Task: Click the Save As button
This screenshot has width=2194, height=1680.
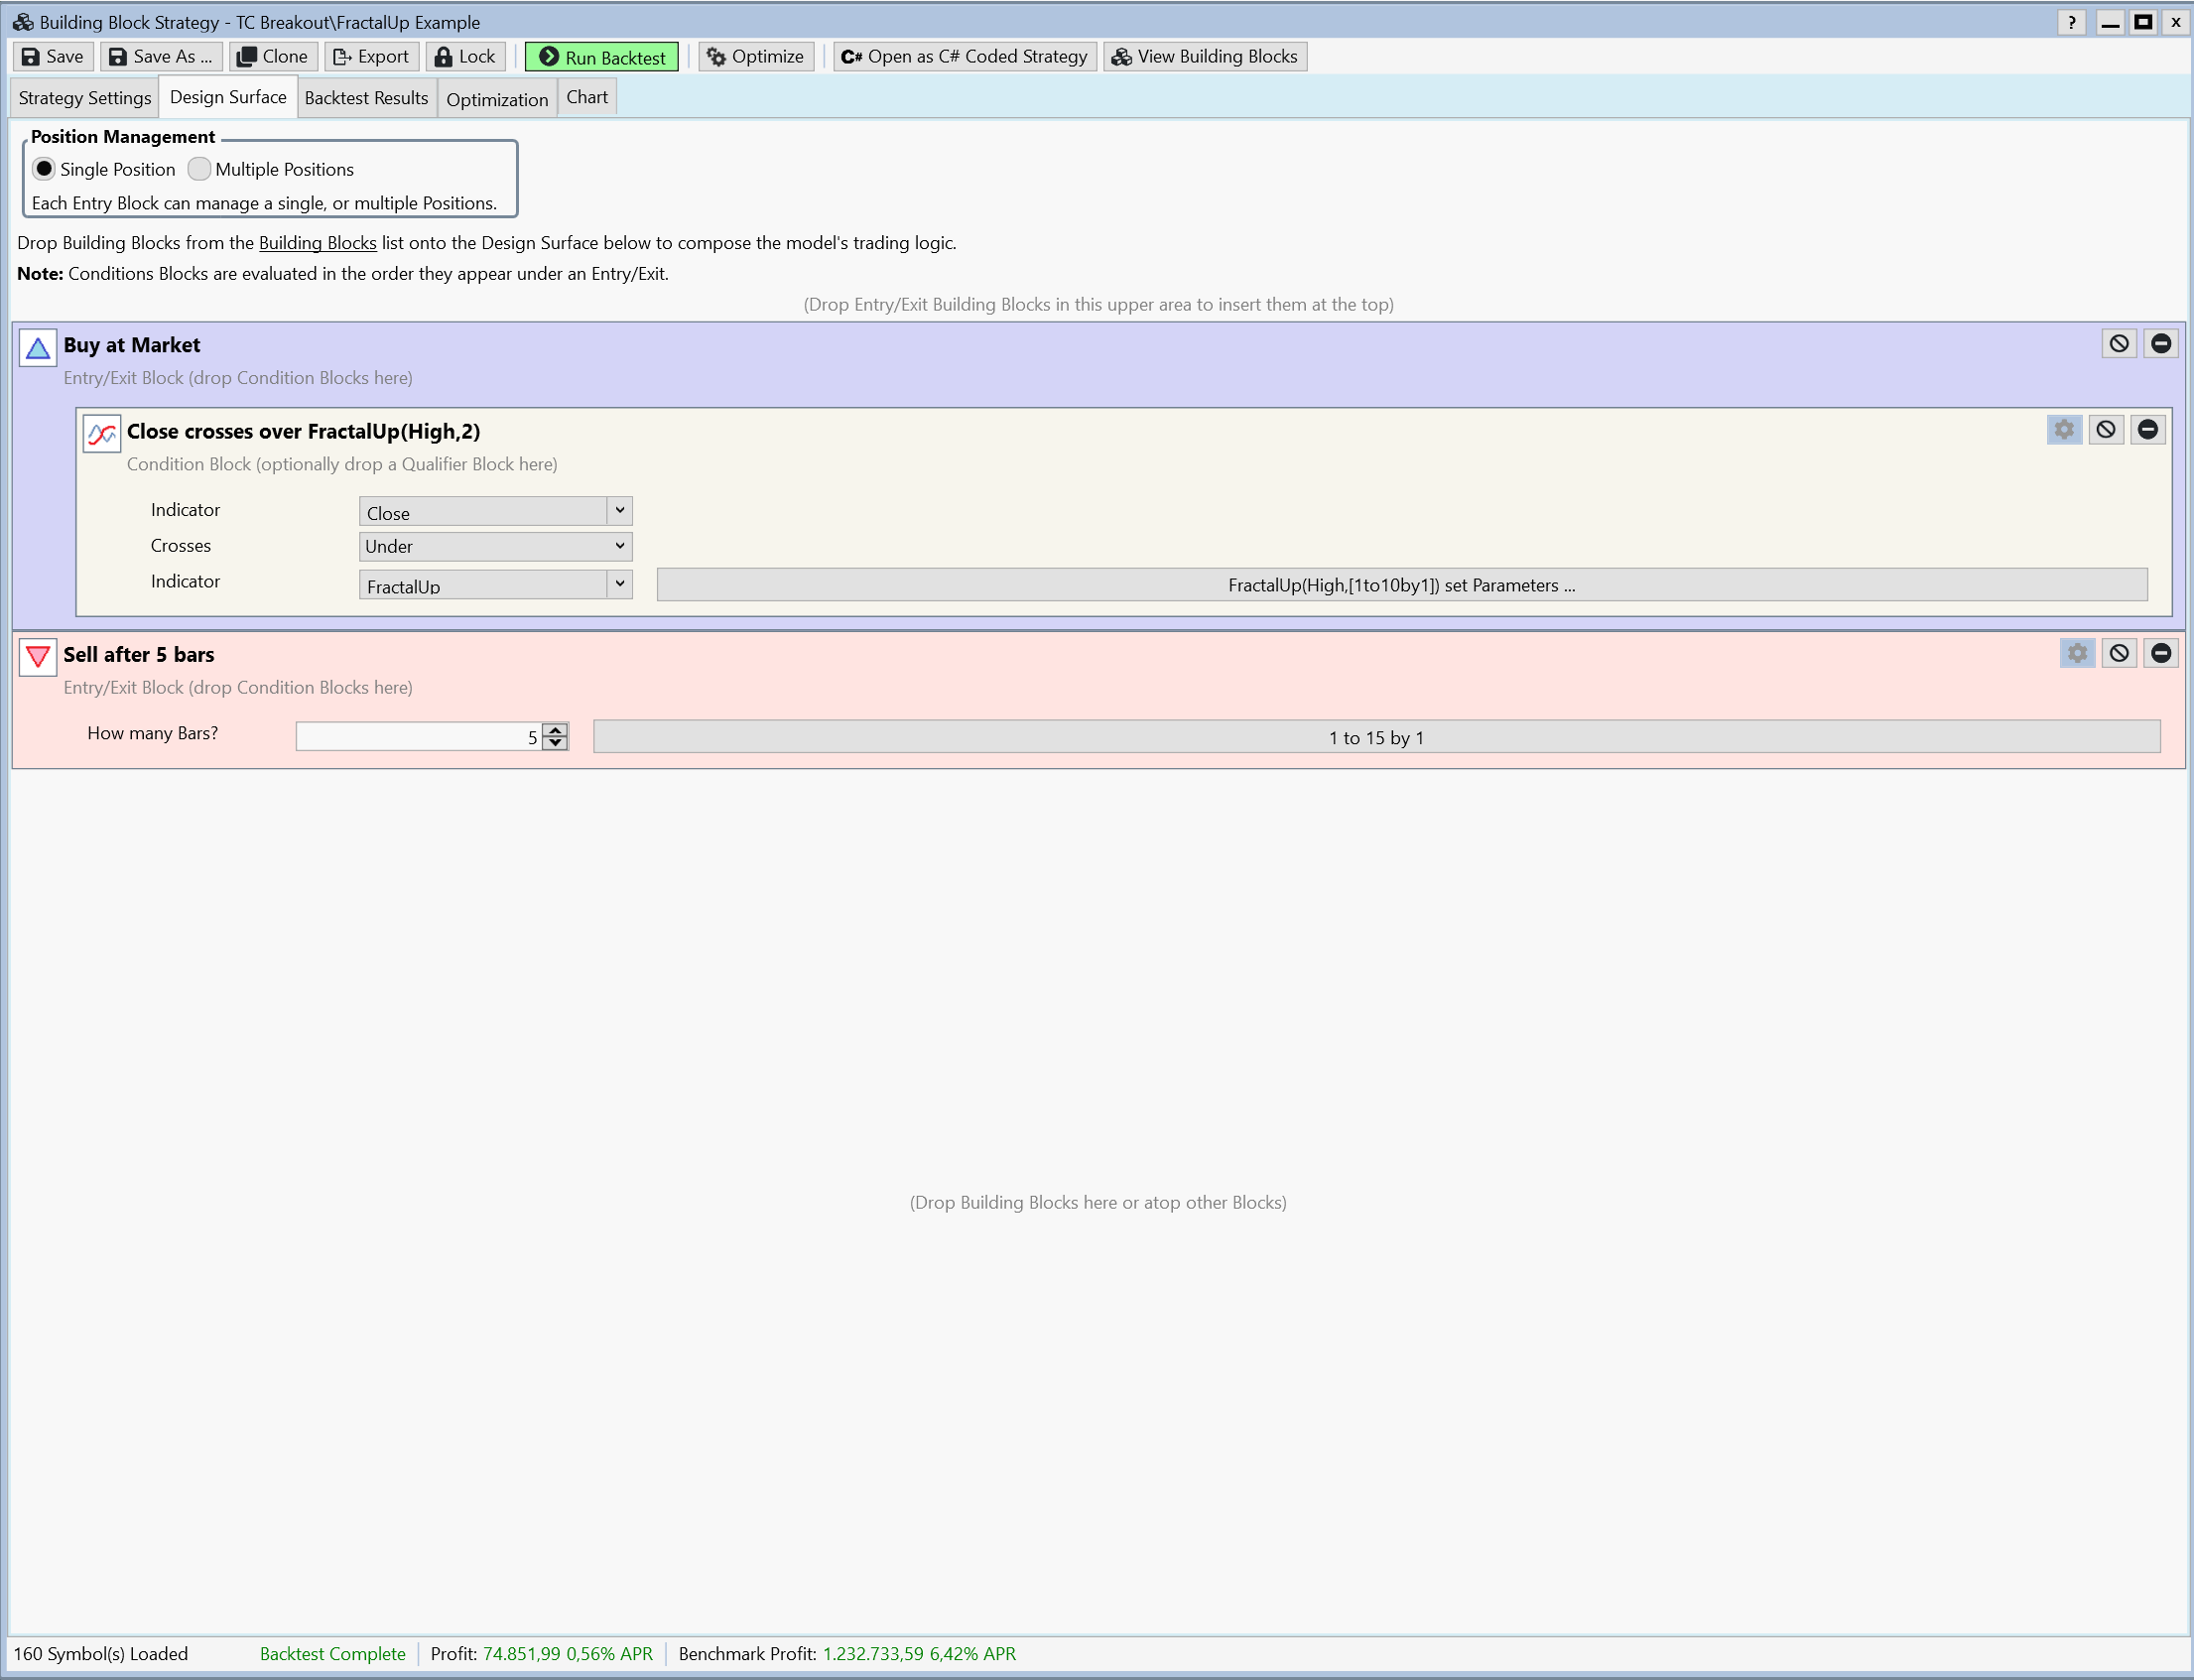Action: tap(160, 56)
